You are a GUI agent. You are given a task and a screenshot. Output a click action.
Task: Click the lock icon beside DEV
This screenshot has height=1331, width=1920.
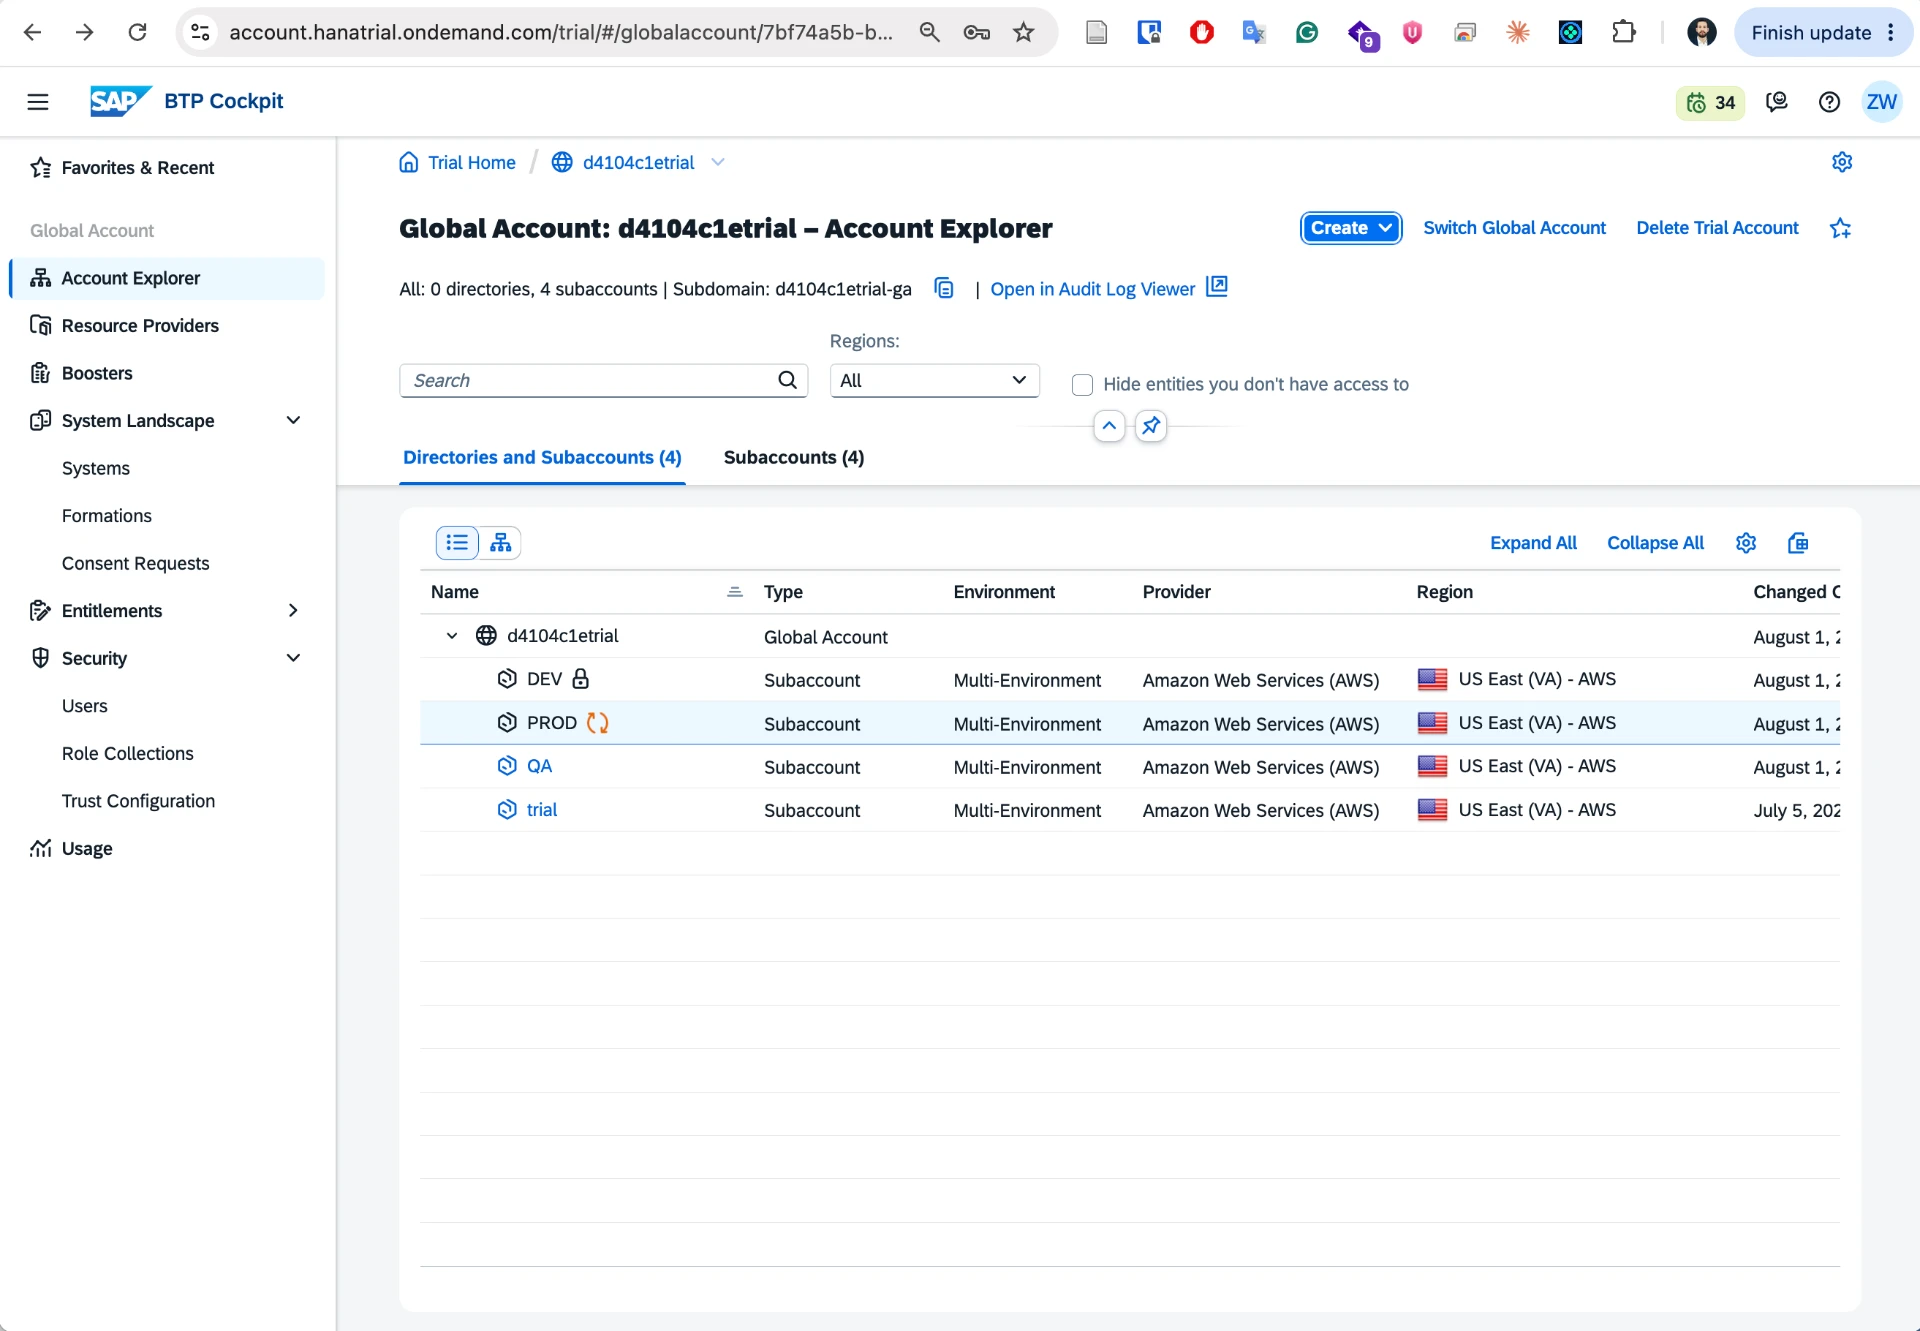coord(580,679)
